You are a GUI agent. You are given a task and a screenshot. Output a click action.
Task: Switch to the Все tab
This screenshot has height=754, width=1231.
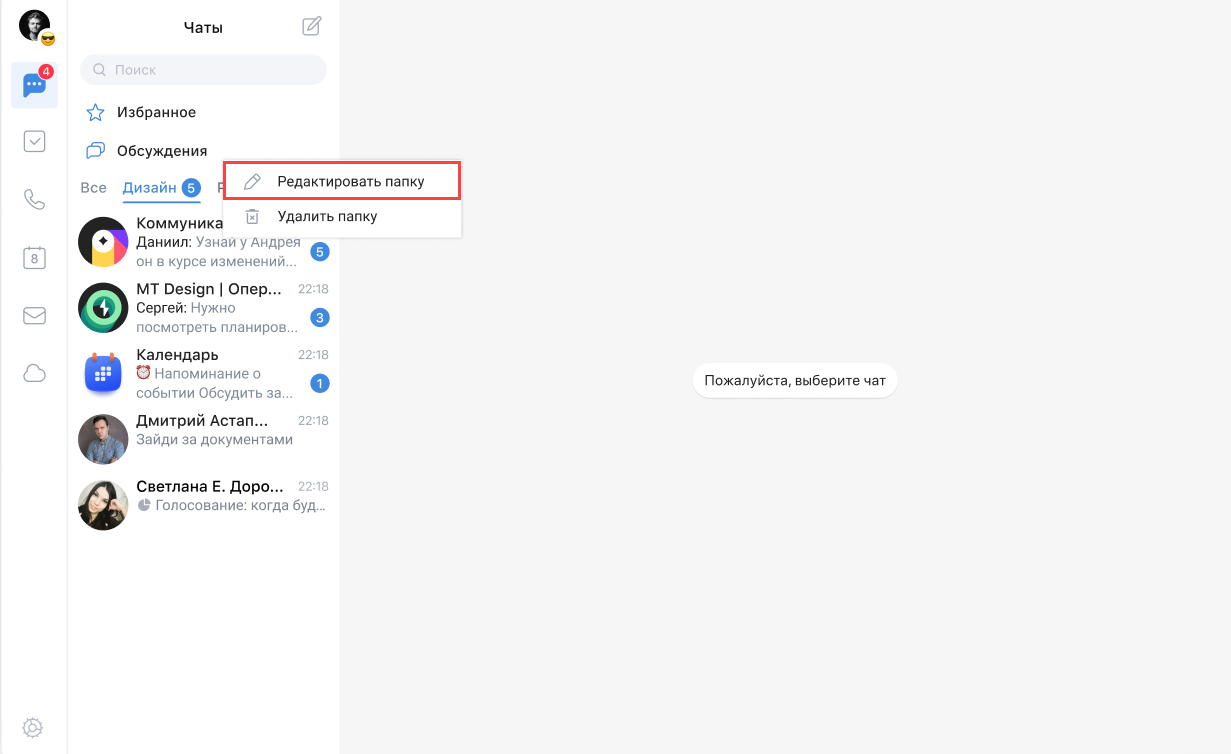(93, 188)
